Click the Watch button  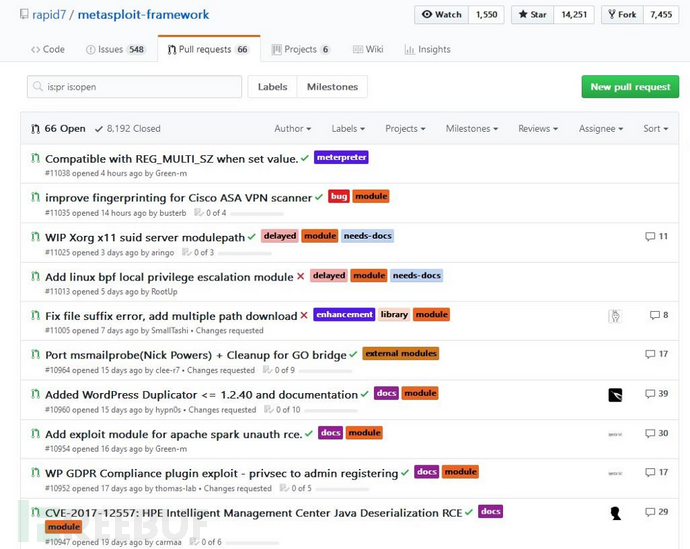tap(441, 15)
